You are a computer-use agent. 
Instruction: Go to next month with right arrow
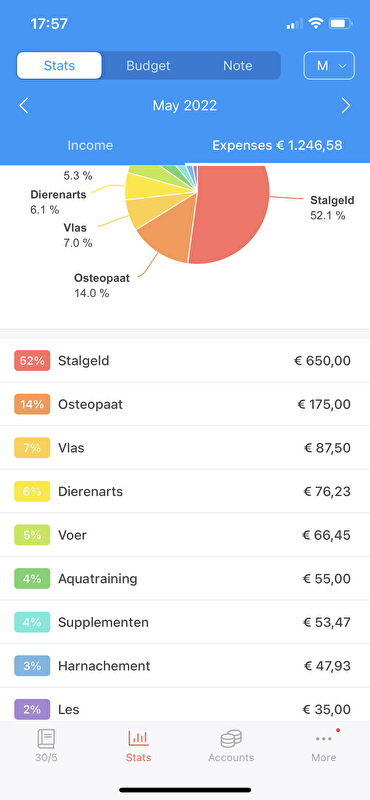click(346, 106)
